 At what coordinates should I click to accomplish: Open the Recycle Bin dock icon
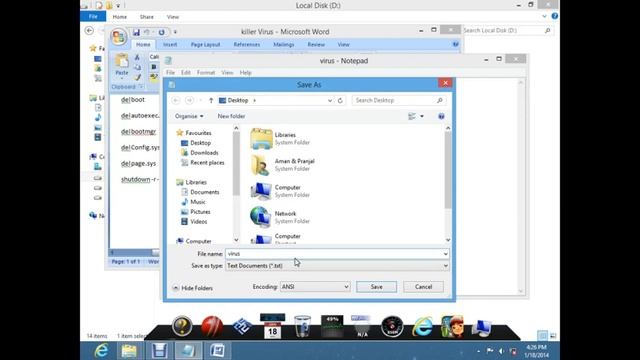coord(302,327)
